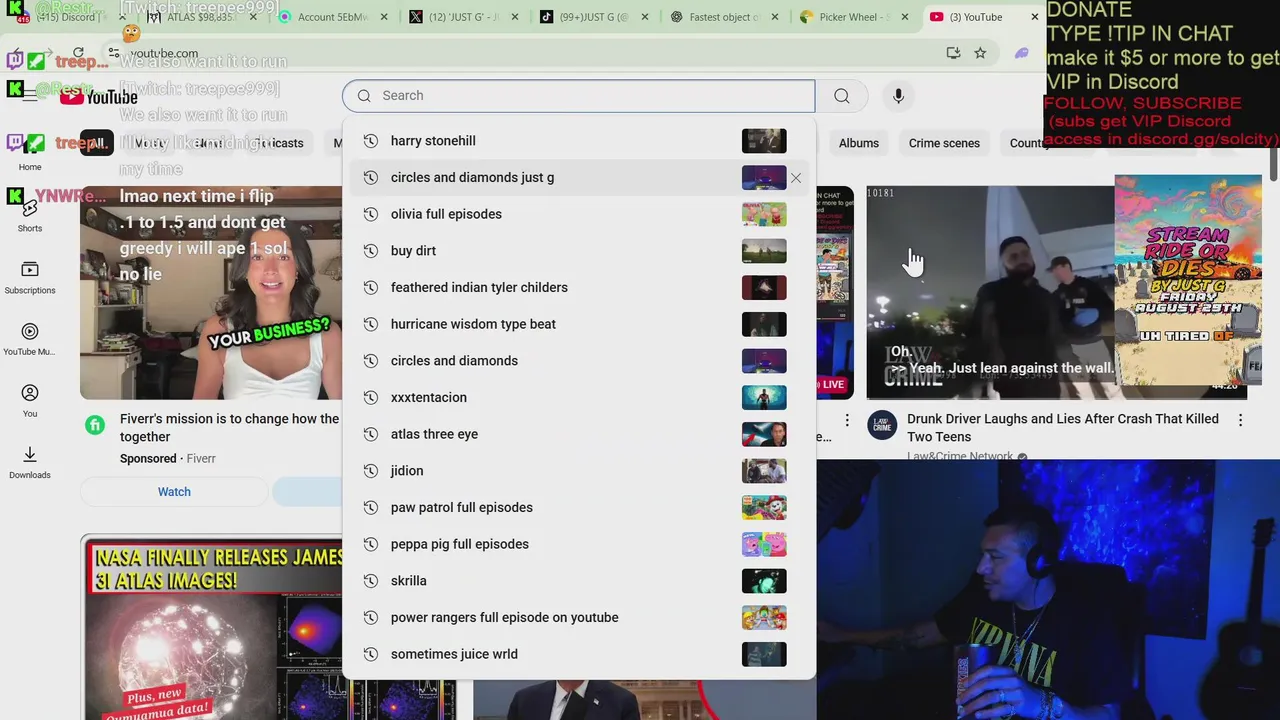Open Law&Crime channel avatar

click(x=882, y=425)
